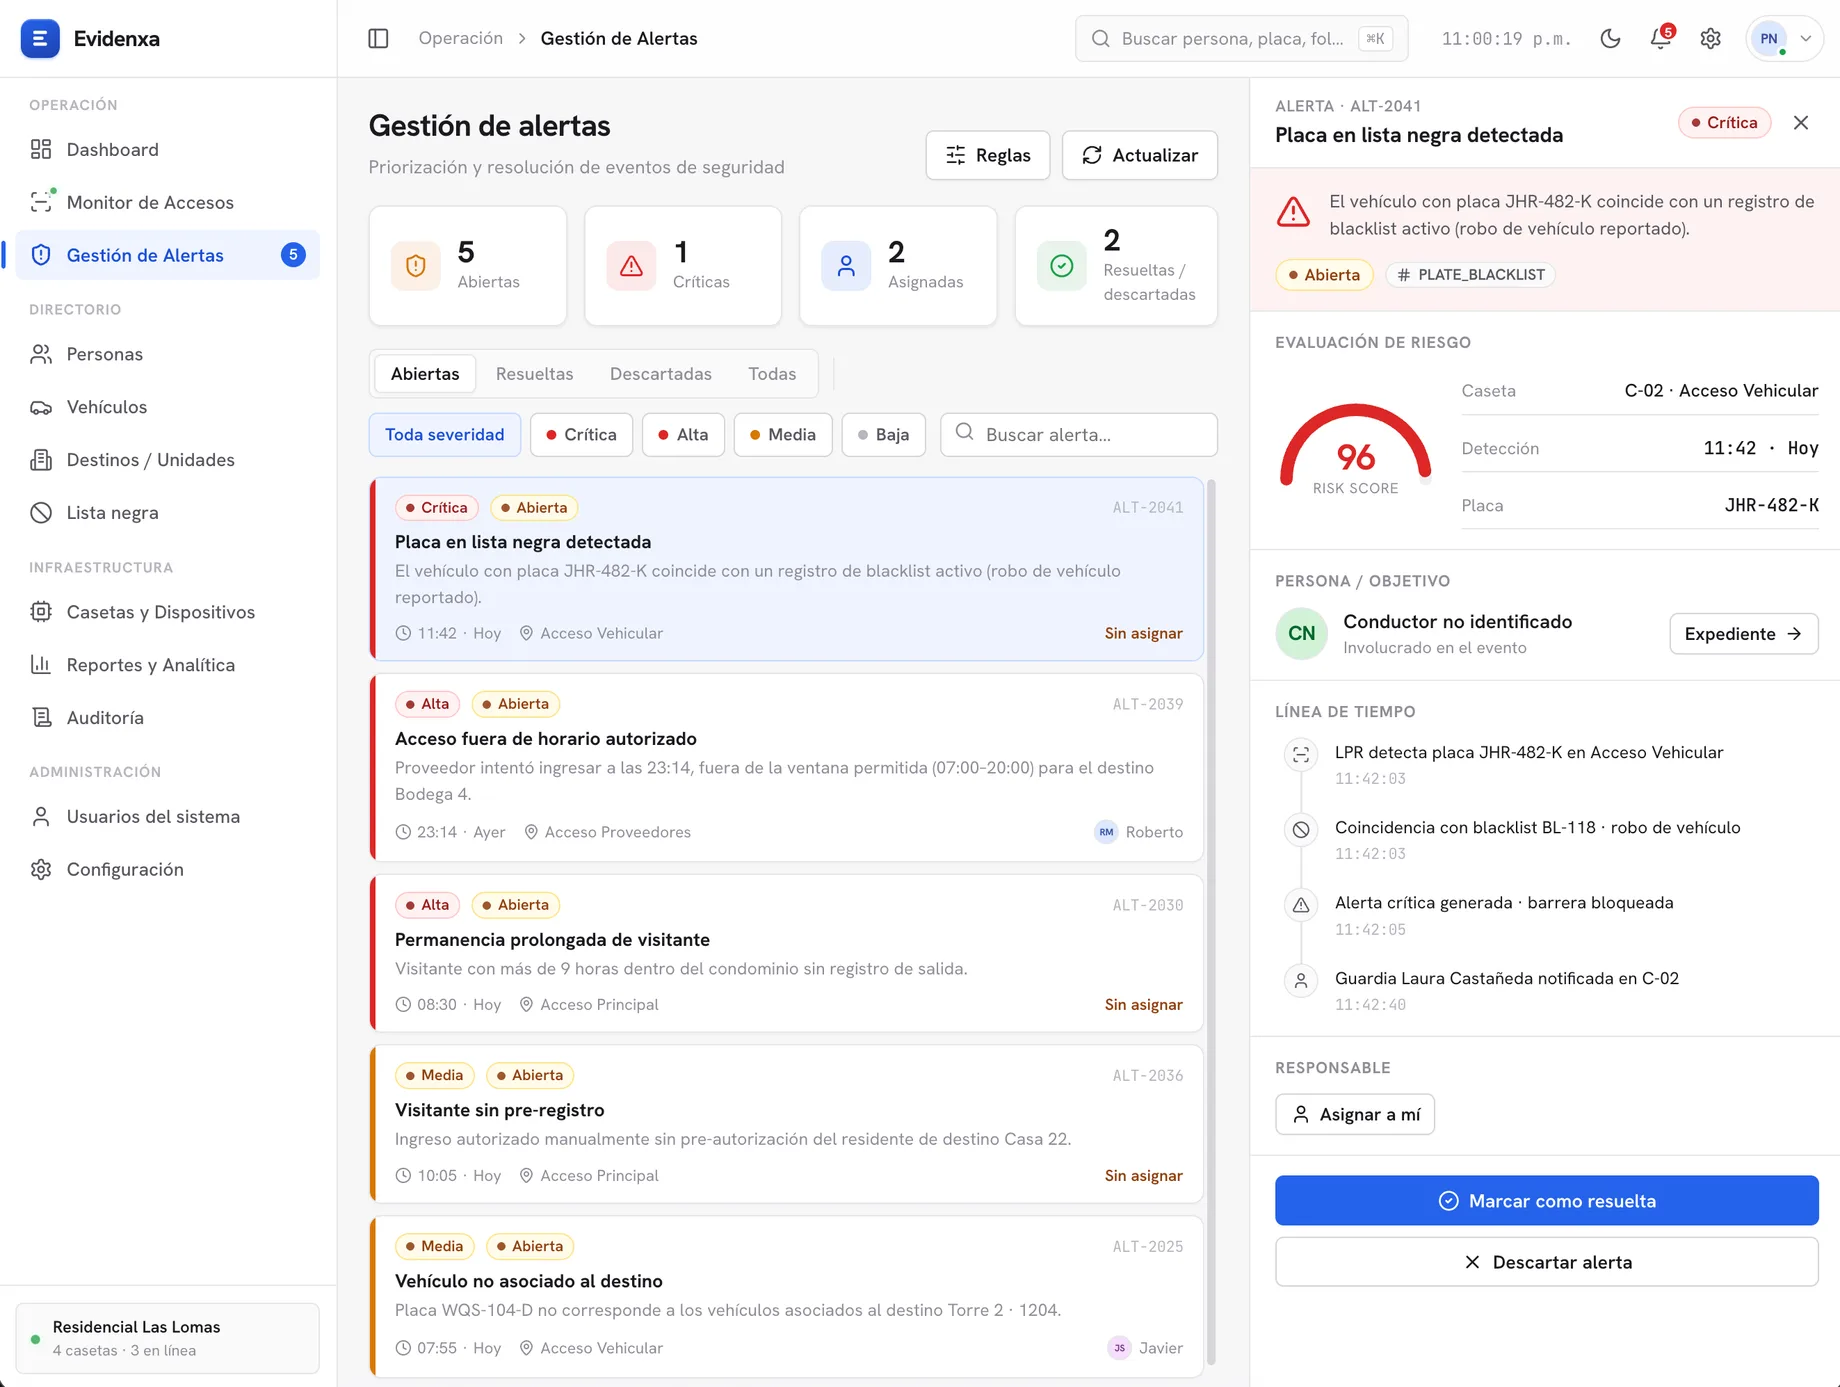Go to Operación breadcrumb
The height and width of the screenshot is (1387, 1840).
pos(460,38)
